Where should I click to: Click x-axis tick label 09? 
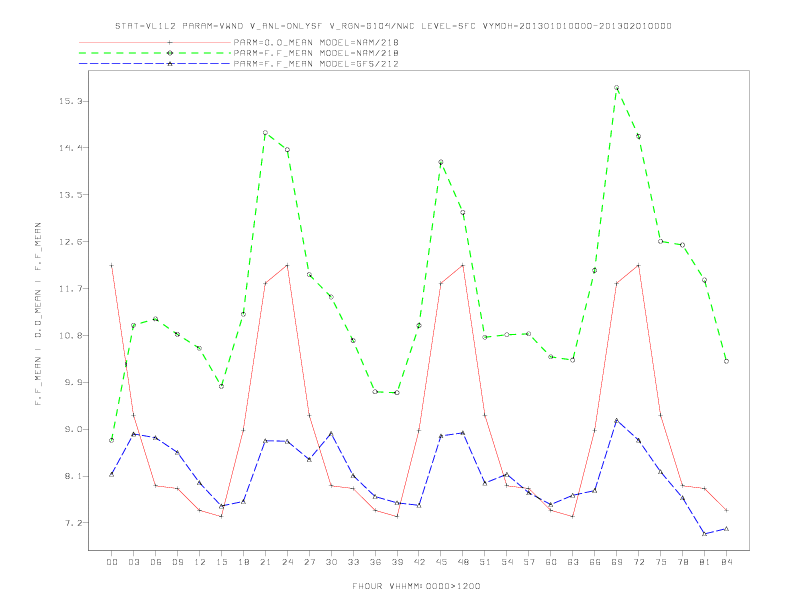[x=178, y=562]
